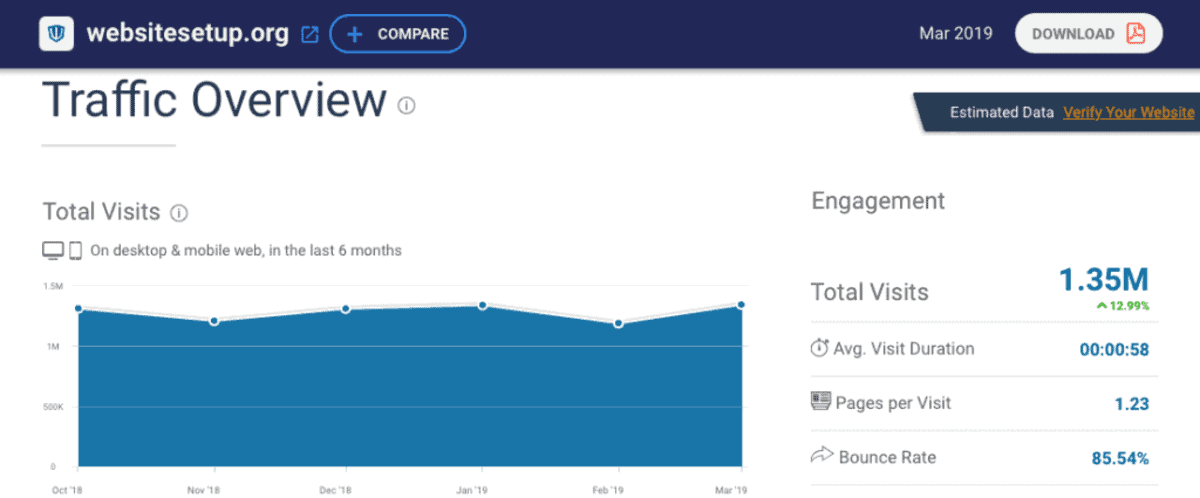Click the Bounce Rate arrow icon
1200x498 pixels.
820,457
